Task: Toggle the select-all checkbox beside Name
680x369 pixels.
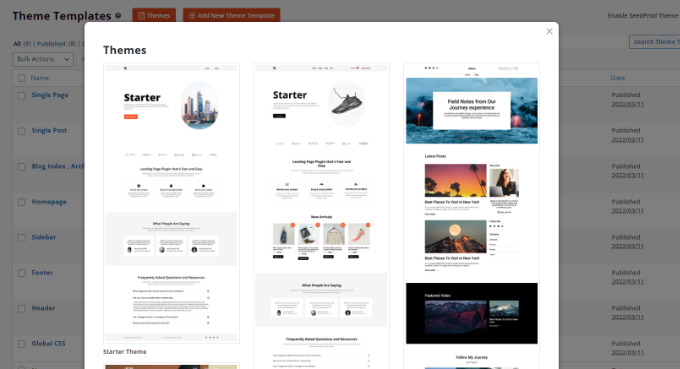Action: (21, 78)
